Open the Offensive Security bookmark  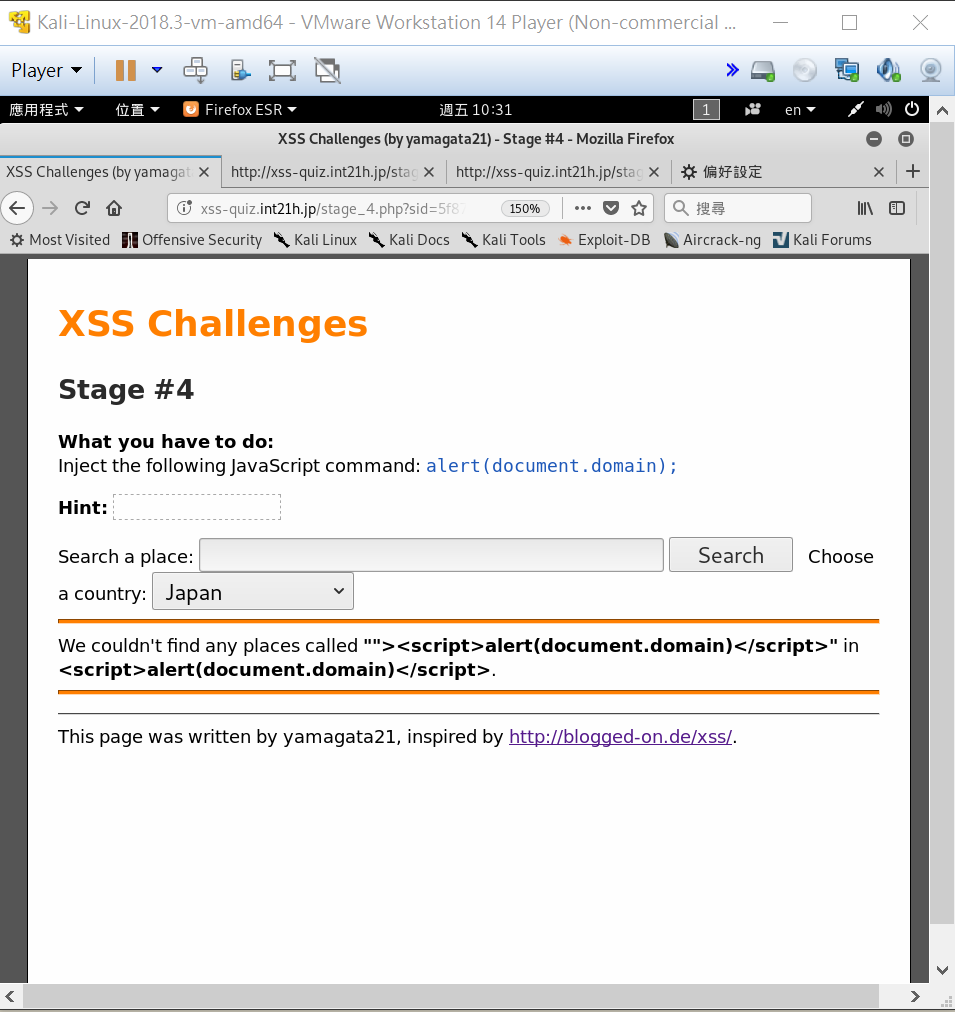(192, 240)
